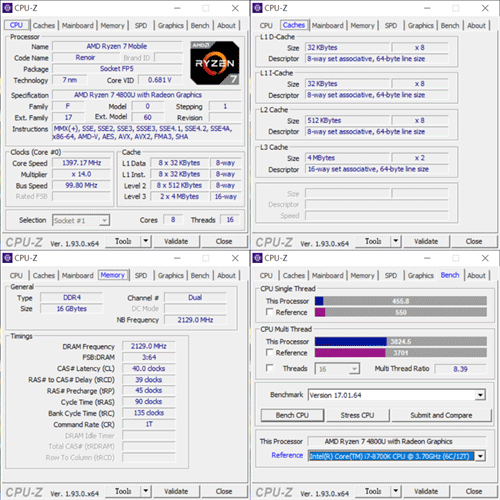Click the L3 Cache size 4 MBytes field
The height and width of the screenshot is (500, 500).
click(347, 158)
